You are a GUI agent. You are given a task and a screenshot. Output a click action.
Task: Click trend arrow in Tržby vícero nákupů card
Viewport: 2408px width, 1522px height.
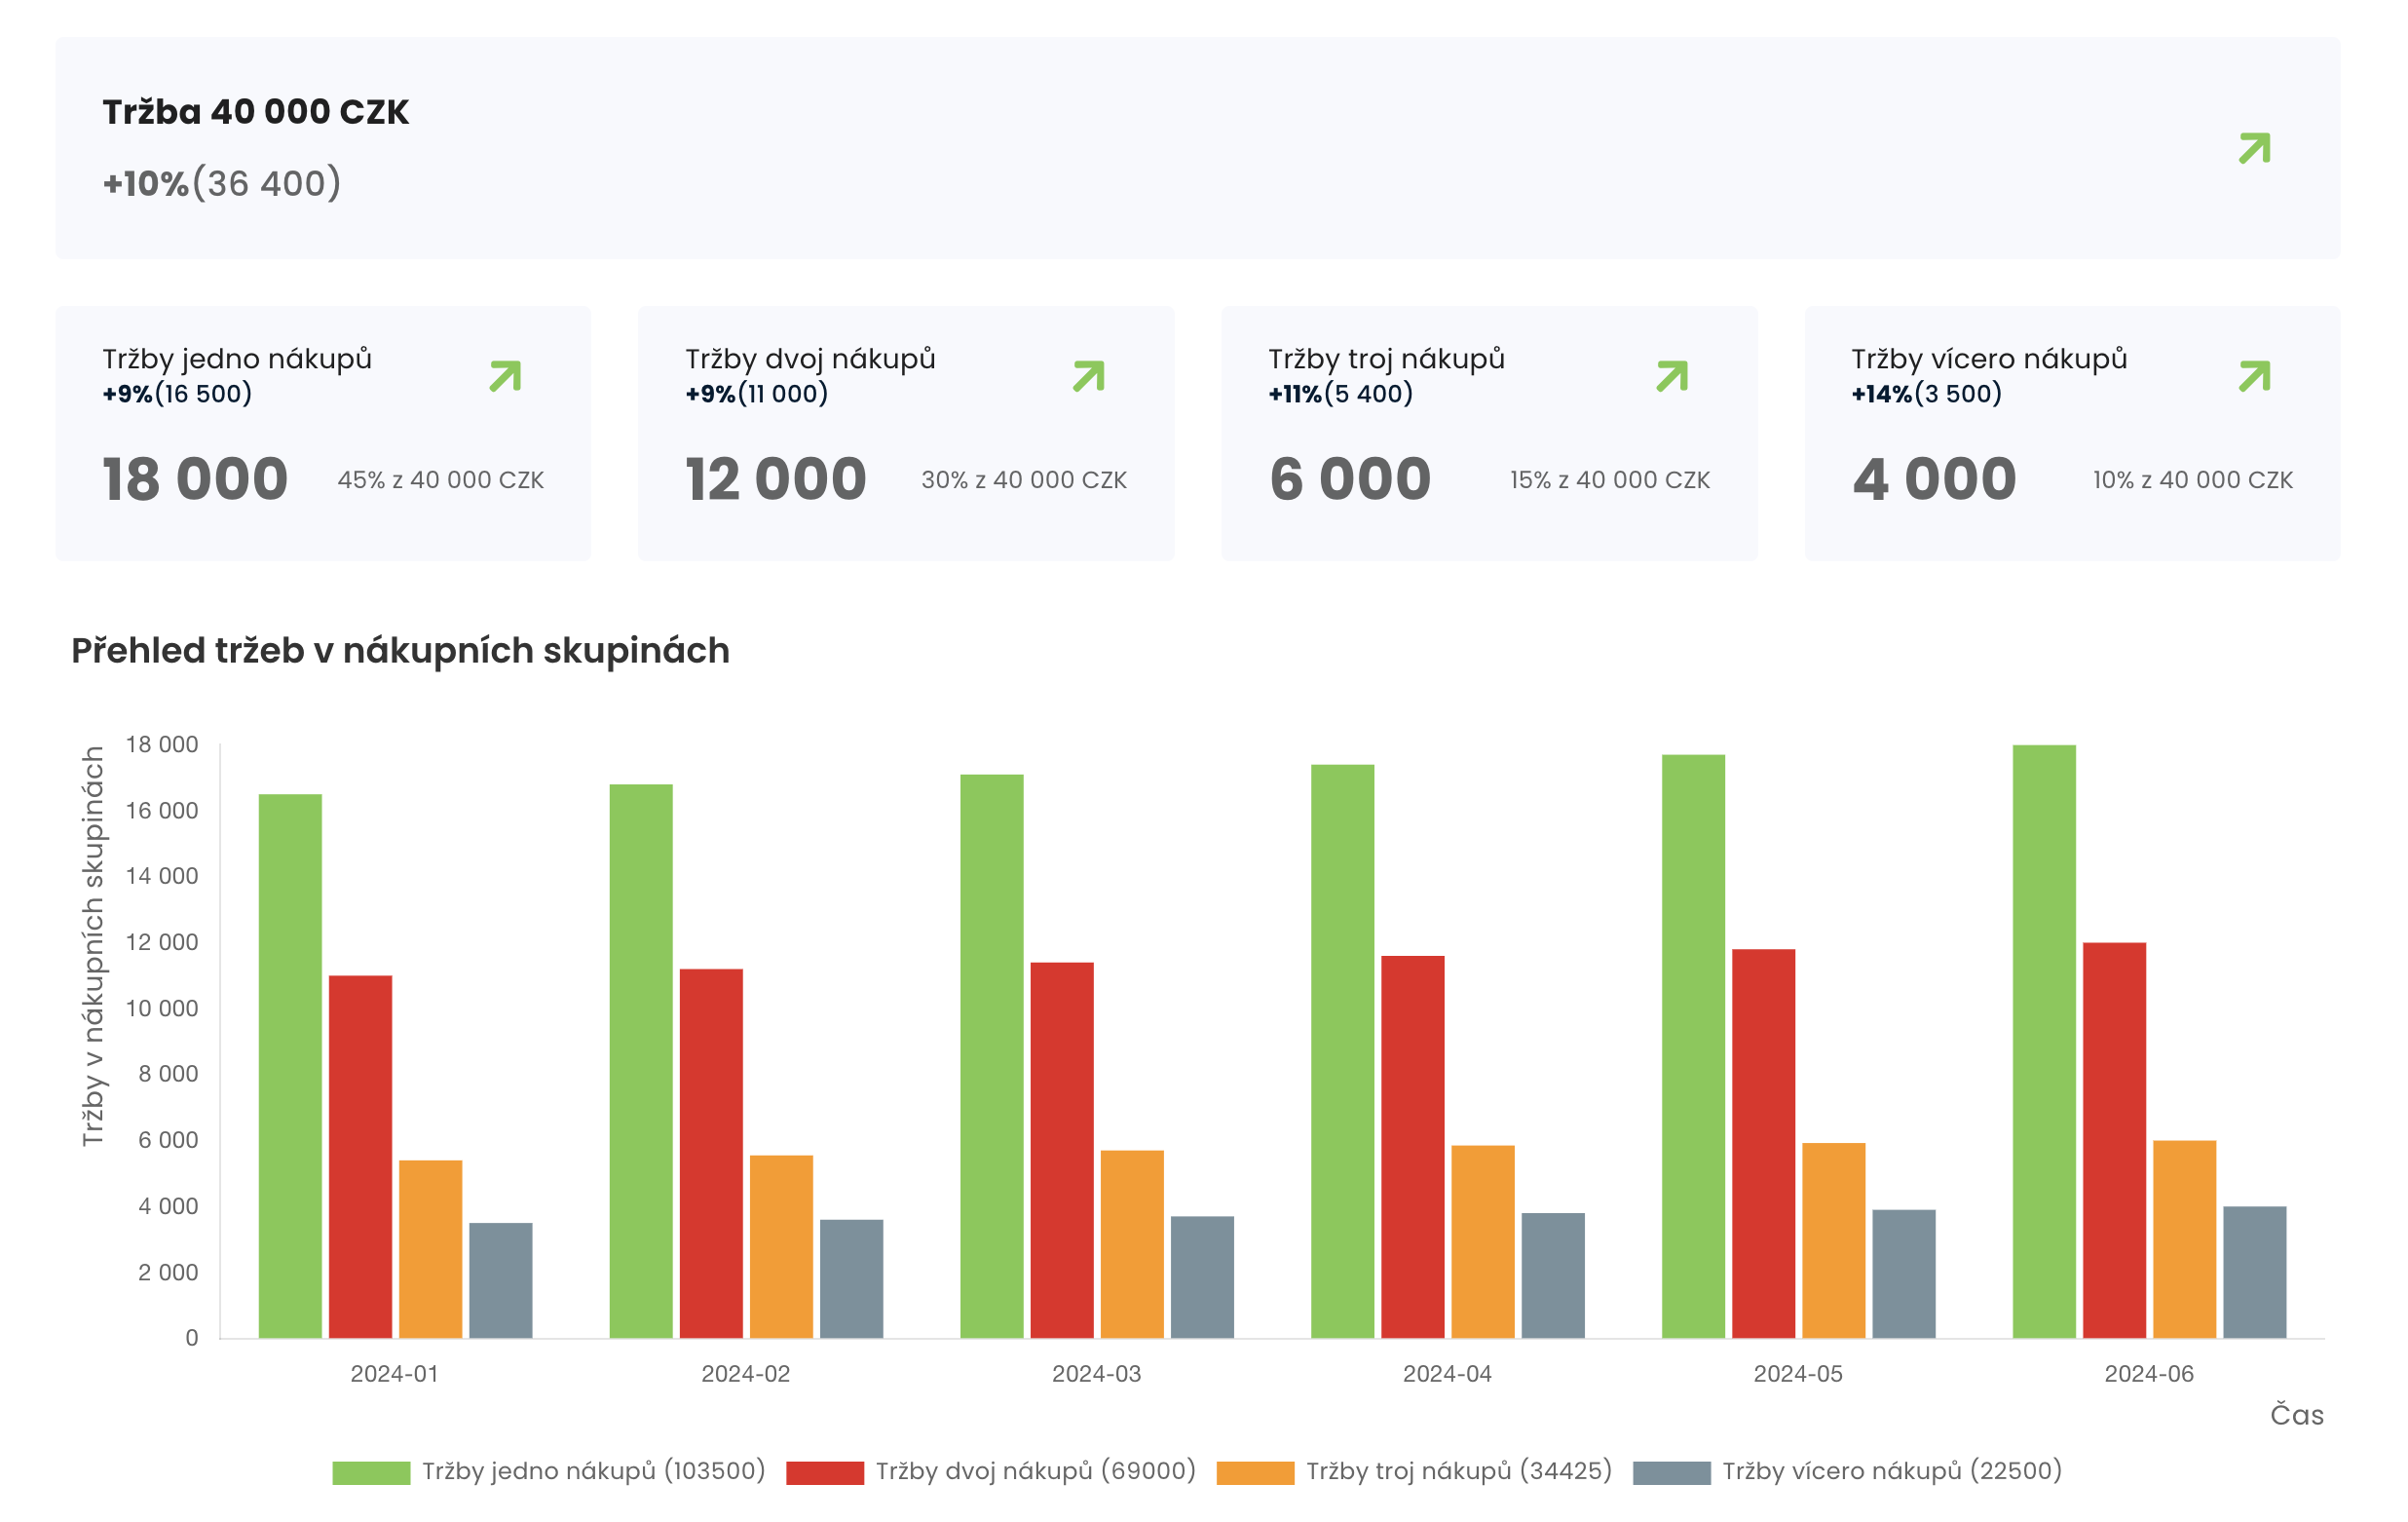click(x=2254, y=376)
